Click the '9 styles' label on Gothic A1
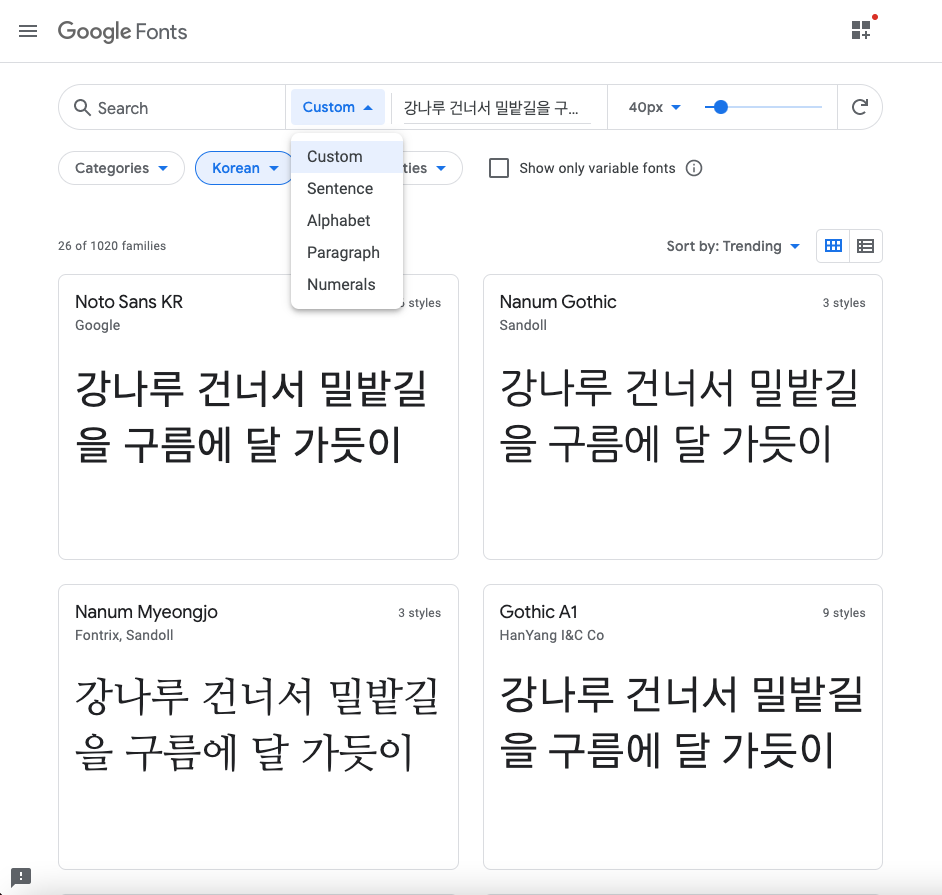The width and height of the screenshot is (942, 895). coord(844,613)
